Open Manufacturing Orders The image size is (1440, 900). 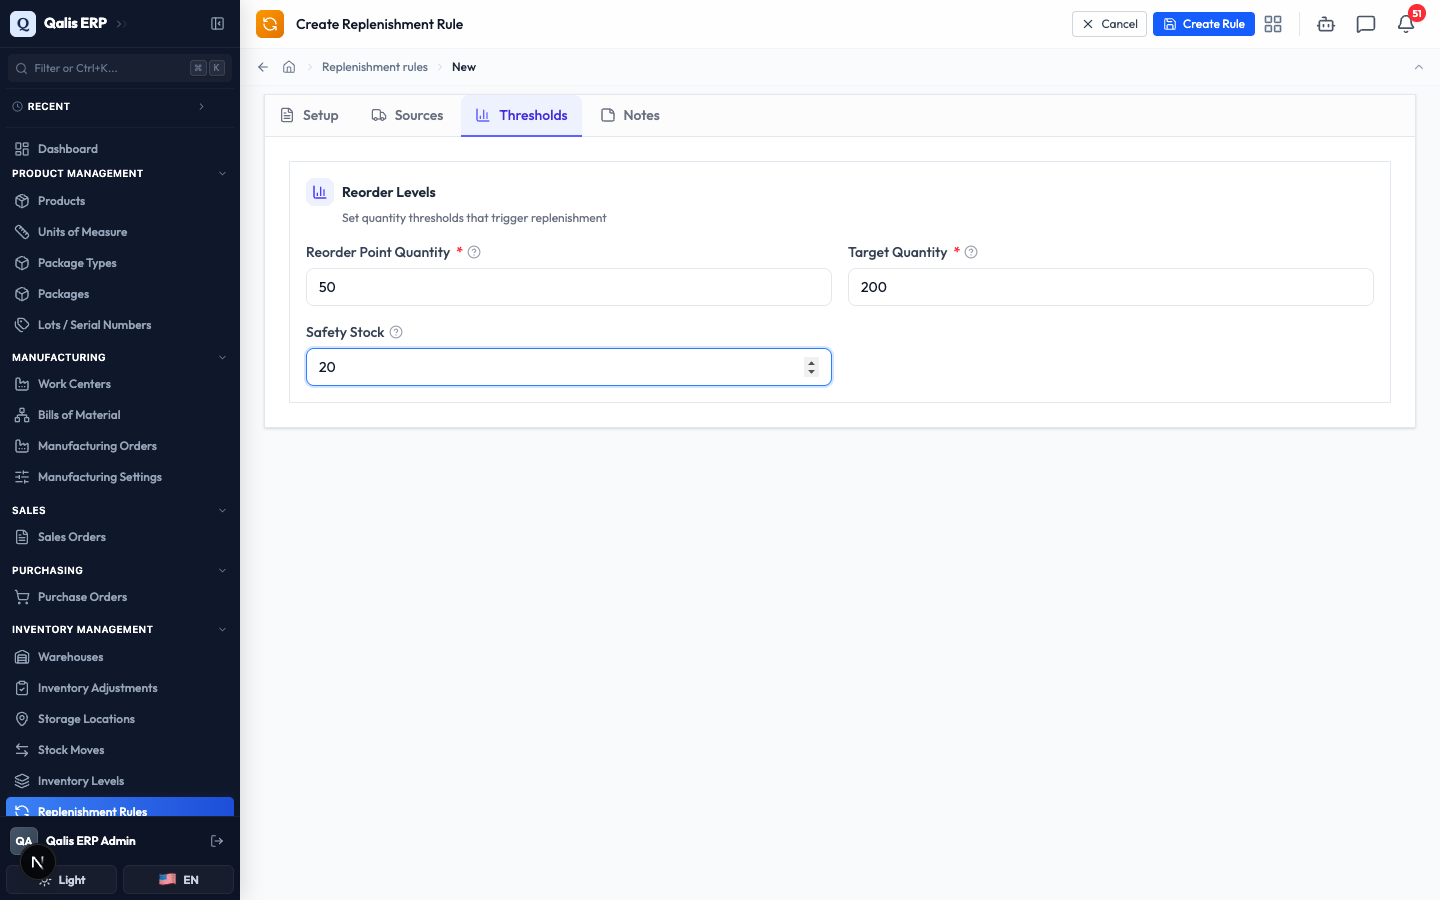click(120, 446)
